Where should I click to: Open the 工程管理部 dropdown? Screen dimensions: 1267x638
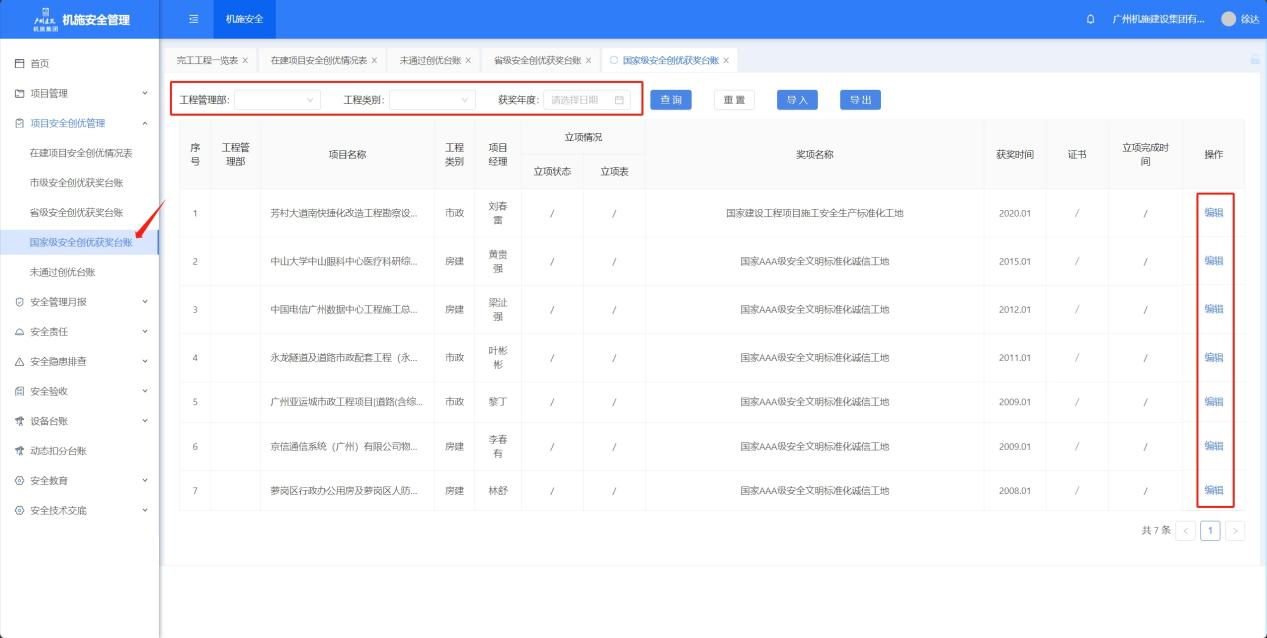[277, 100]
